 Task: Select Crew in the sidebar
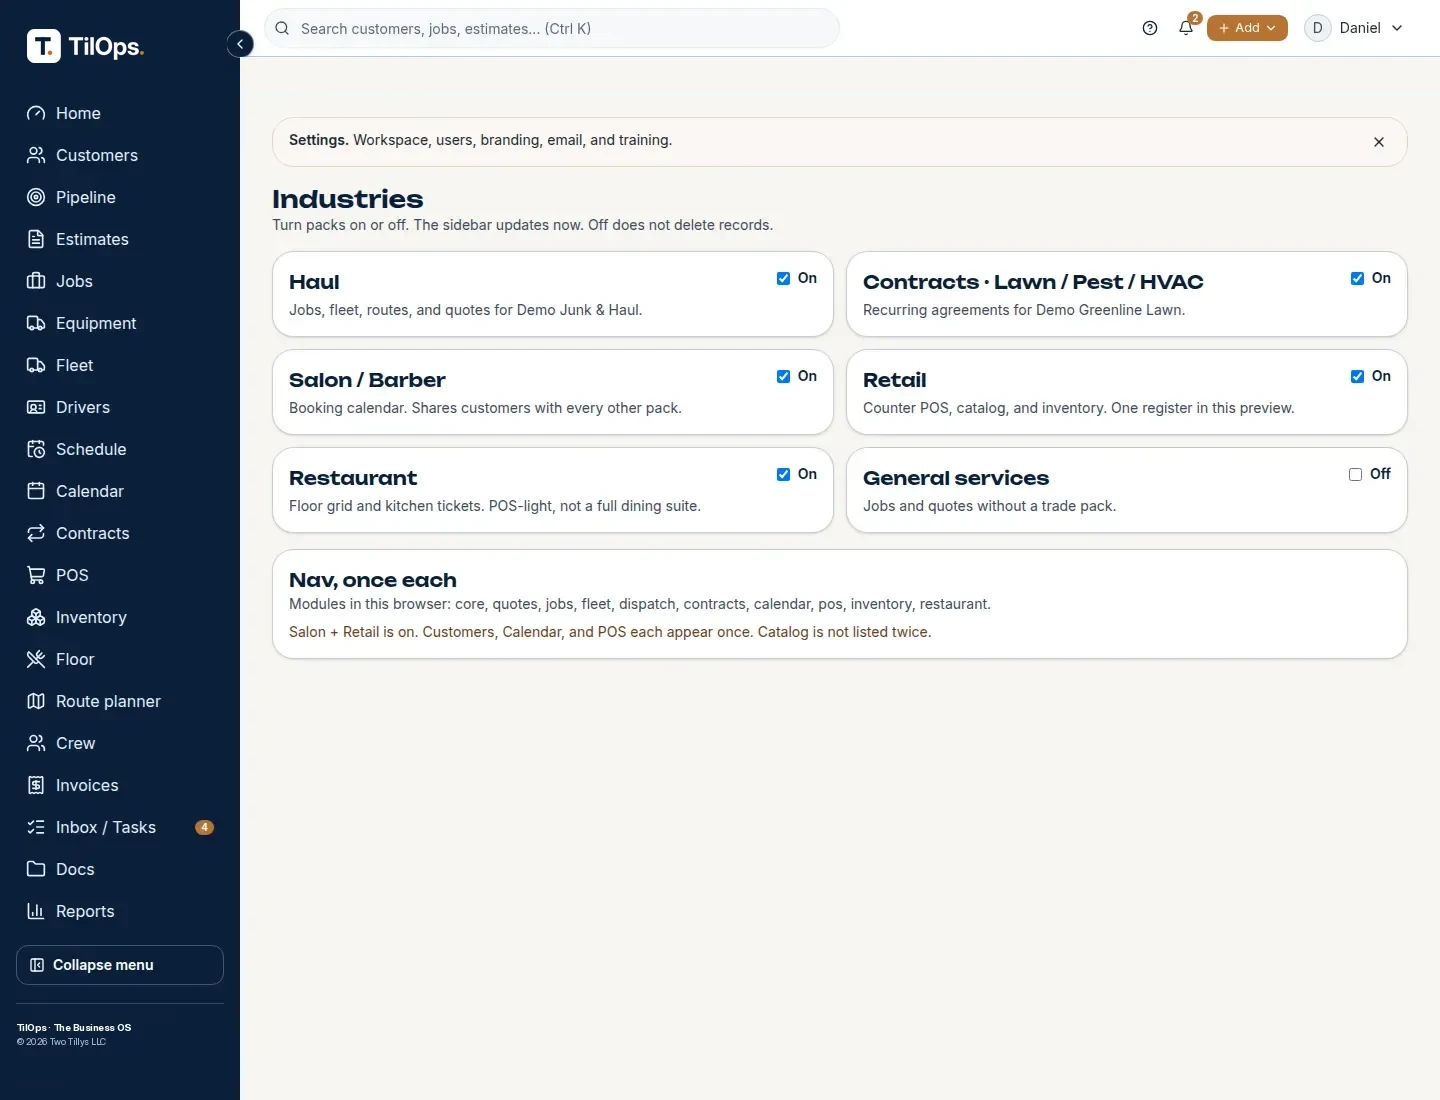pos(120,743)
